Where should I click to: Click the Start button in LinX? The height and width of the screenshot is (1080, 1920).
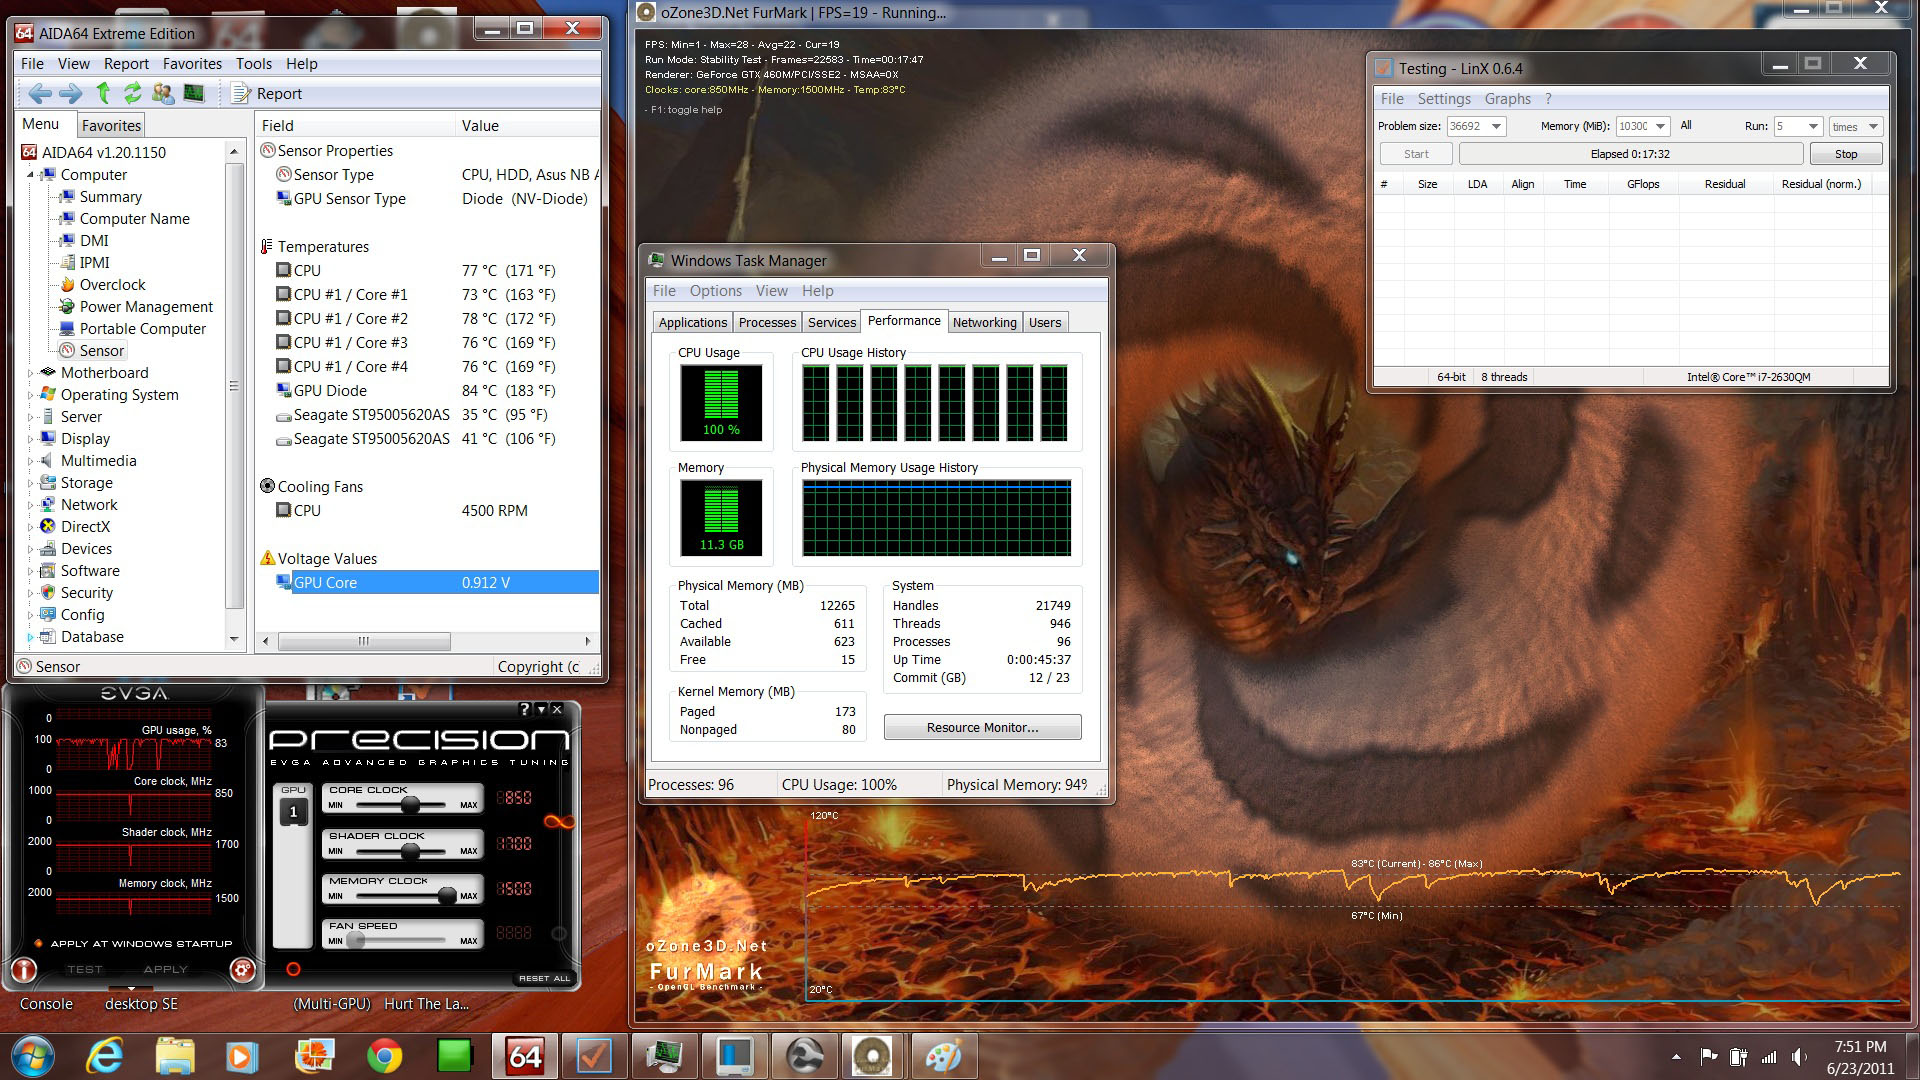1416,154
